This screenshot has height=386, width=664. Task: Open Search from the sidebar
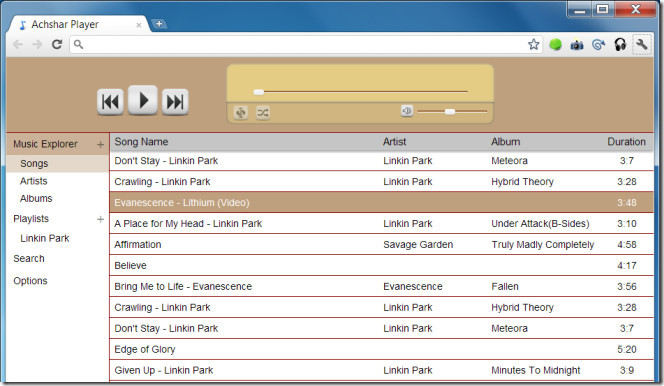pyautogui.click(x=29, y=259)
